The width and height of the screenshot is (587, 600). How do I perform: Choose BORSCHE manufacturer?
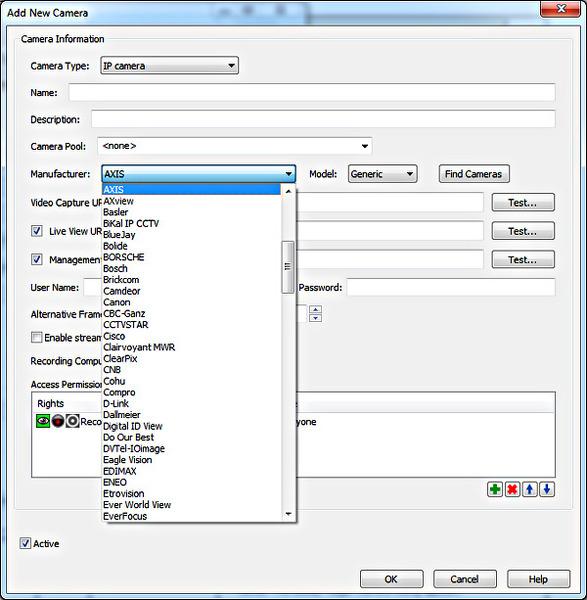191,257
